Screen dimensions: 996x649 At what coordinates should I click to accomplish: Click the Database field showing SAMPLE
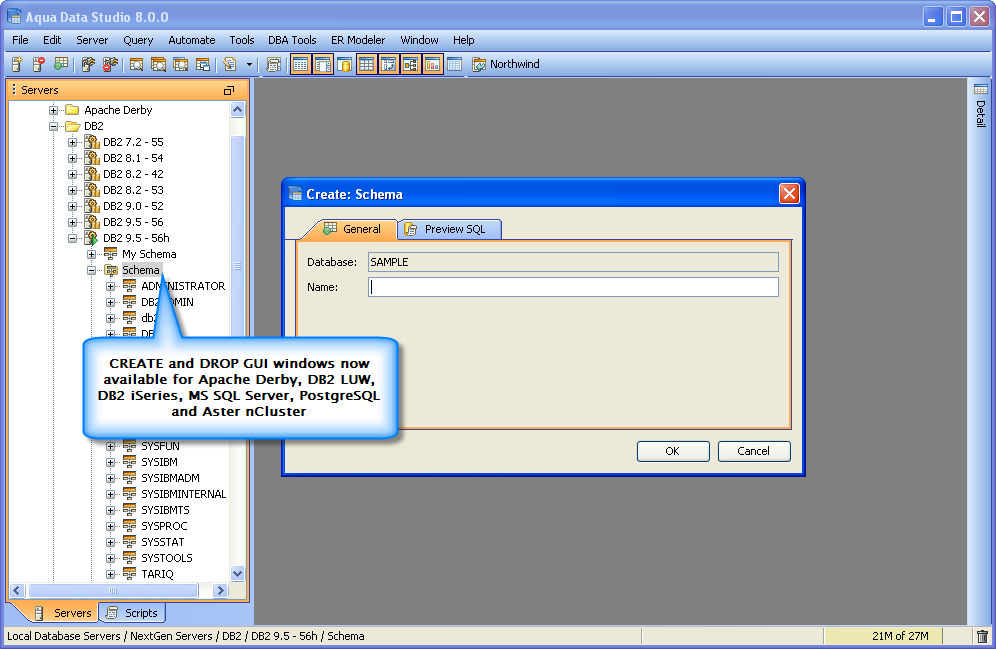click(573, 262)
